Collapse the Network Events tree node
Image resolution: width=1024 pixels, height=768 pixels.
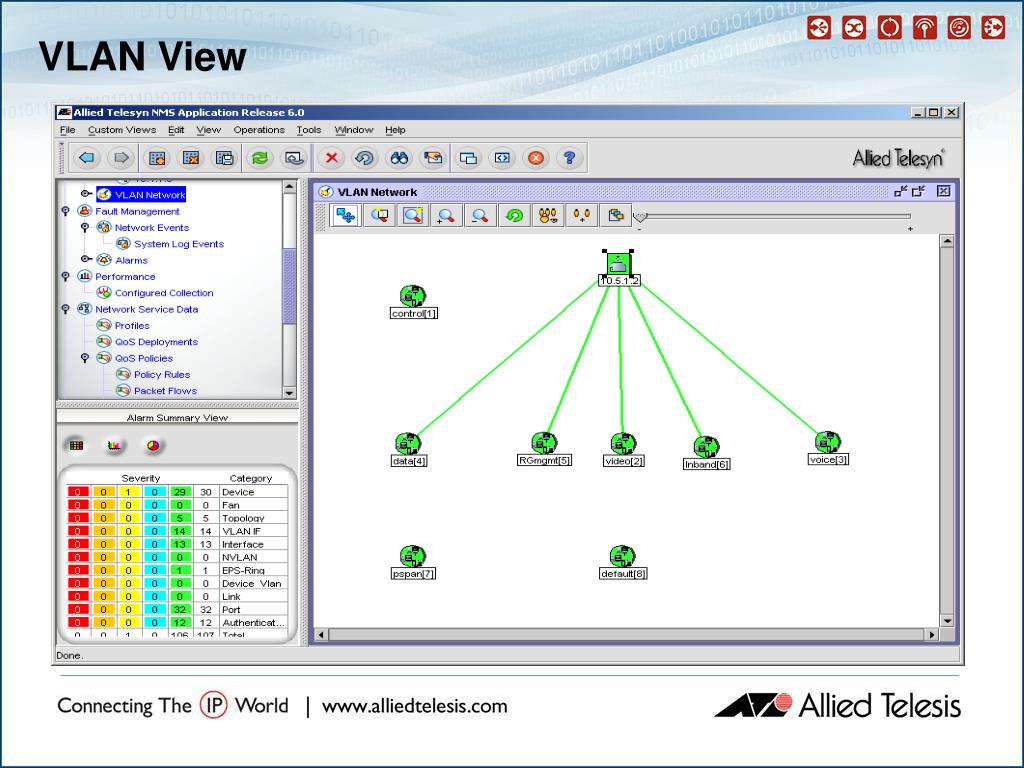(85, 227)
